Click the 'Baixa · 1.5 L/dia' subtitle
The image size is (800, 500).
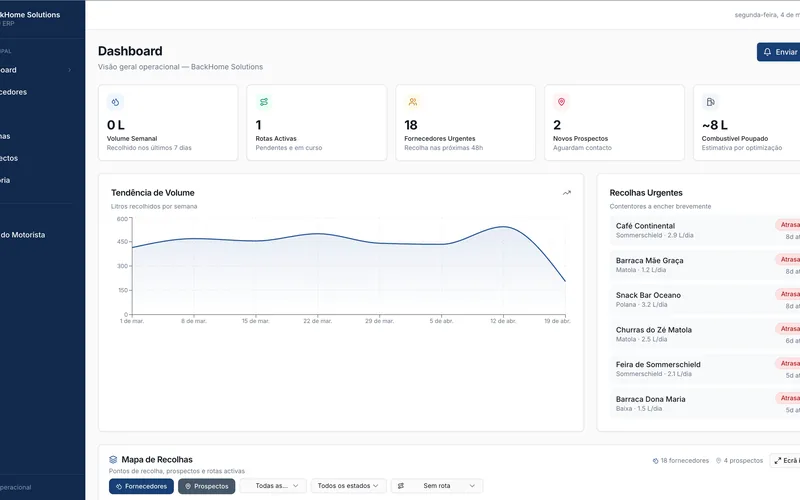[x=639, y=409]
